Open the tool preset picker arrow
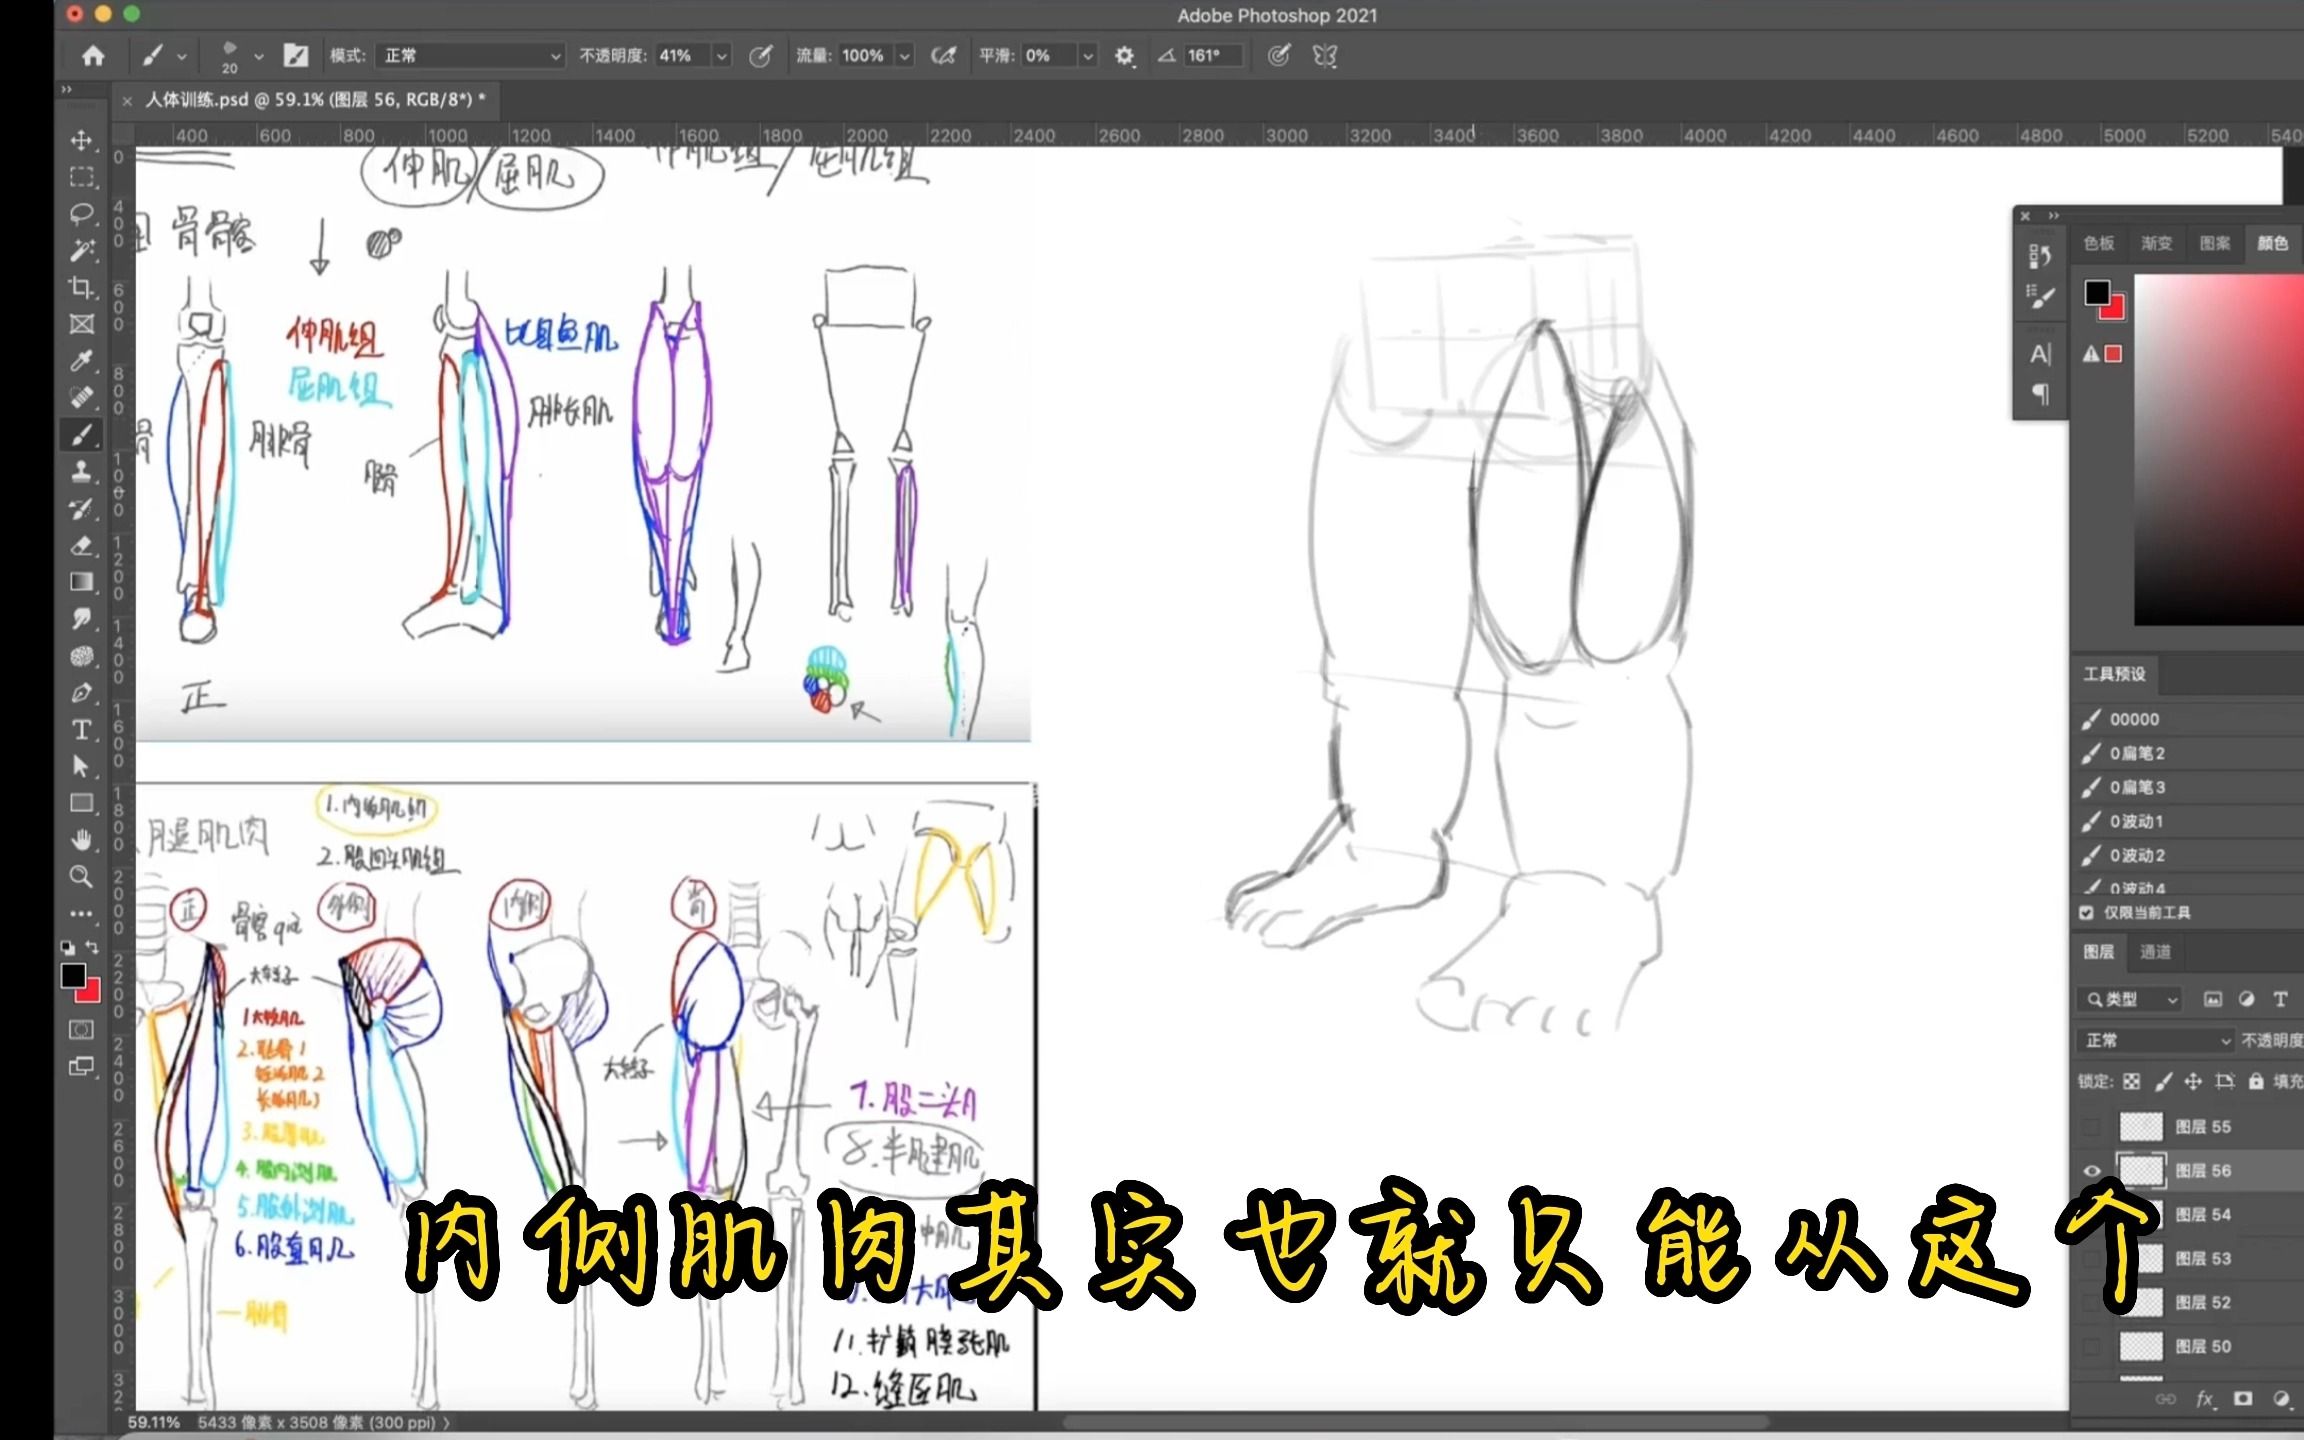The height and width of the screenshot is (1440, 2304). point(182,57)
